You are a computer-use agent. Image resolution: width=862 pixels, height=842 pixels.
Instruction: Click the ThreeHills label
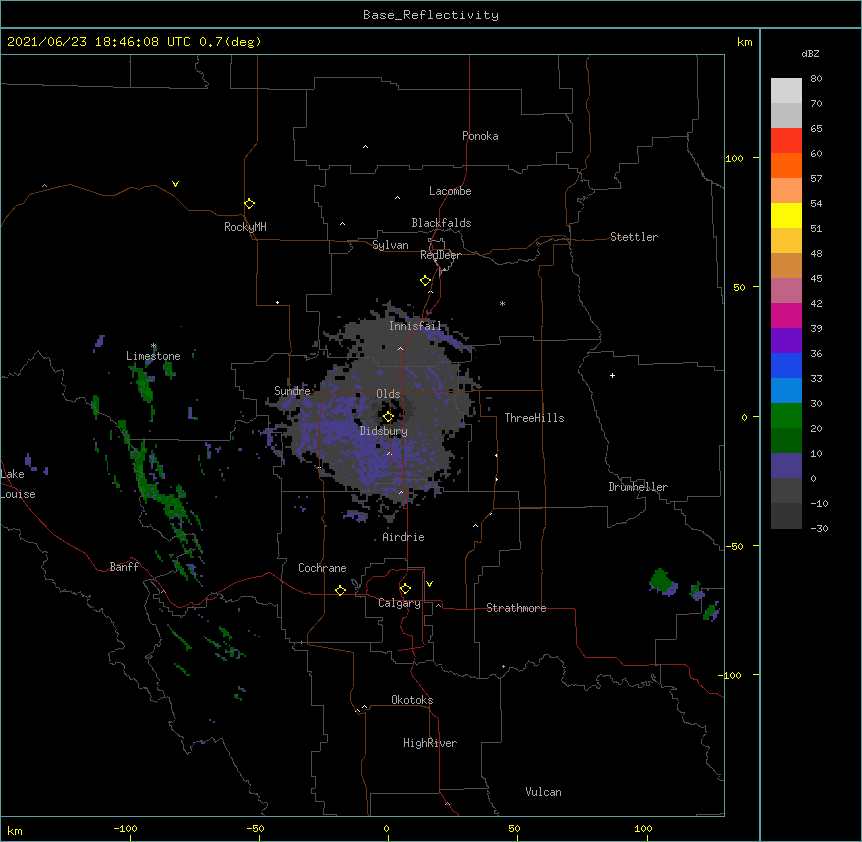534,418
